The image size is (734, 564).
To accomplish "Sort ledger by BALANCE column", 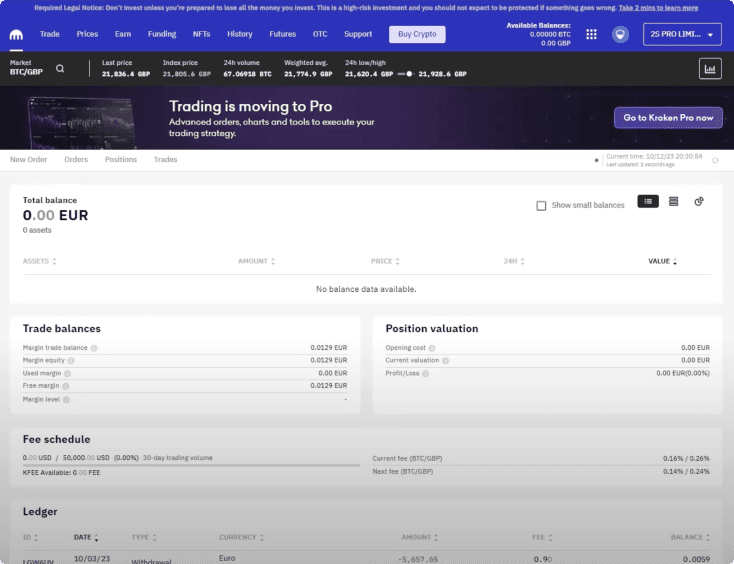I will pos(690,537).
